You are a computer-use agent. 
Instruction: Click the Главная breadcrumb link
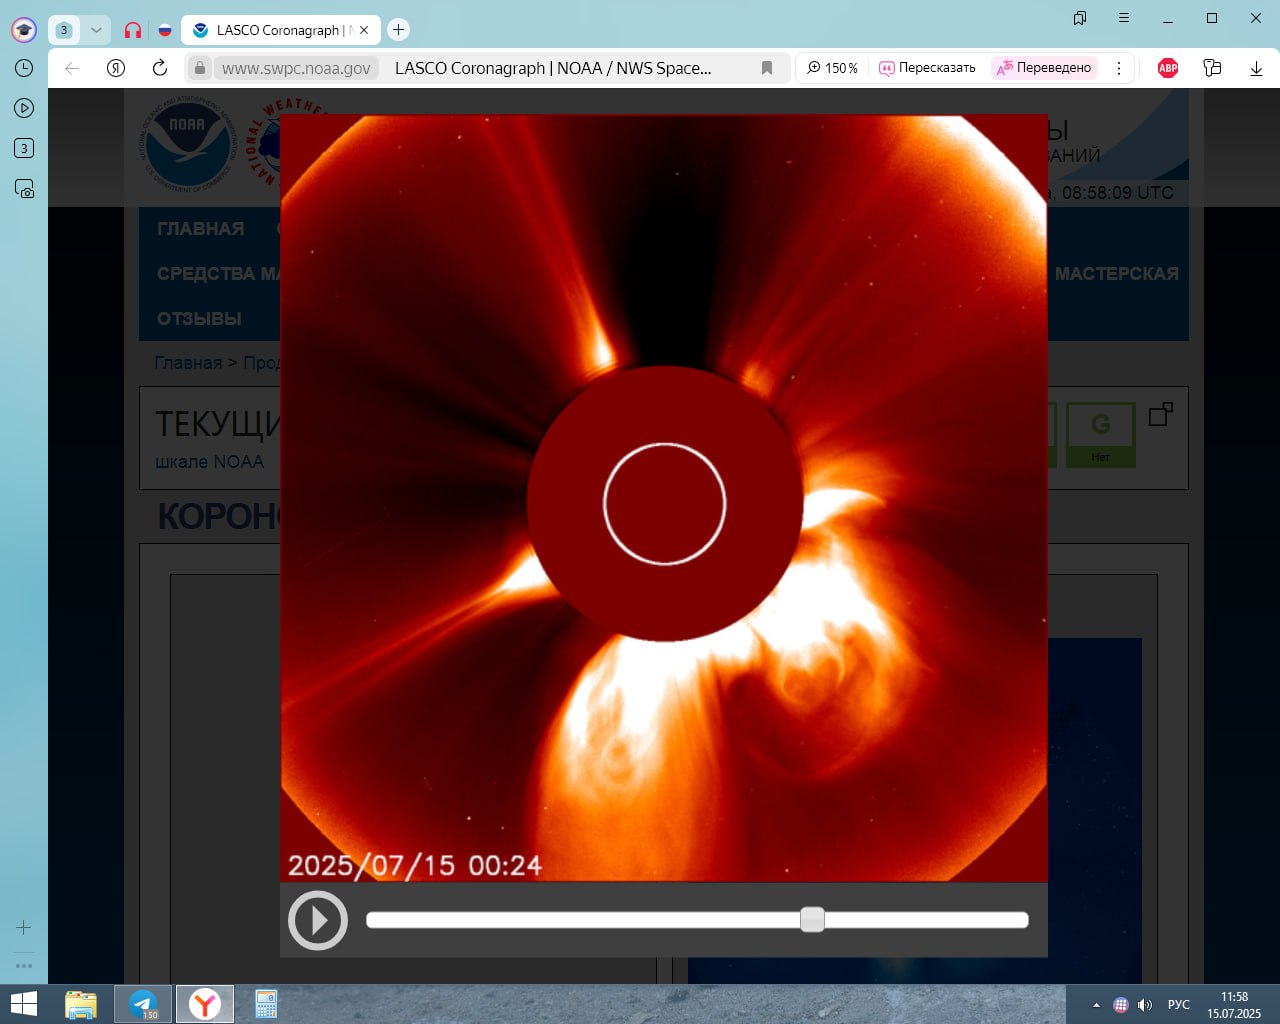(x=188, y=362)
